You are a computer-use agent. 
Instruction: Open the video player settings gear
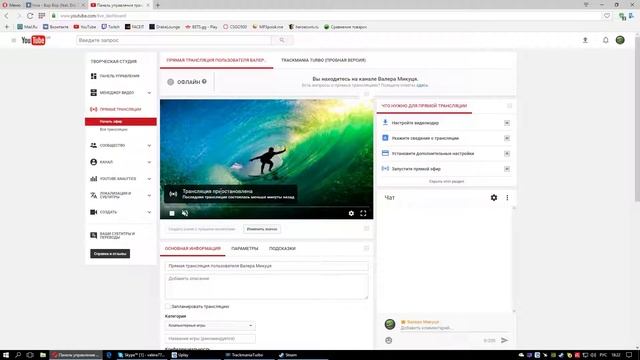[x=351, y=213]
